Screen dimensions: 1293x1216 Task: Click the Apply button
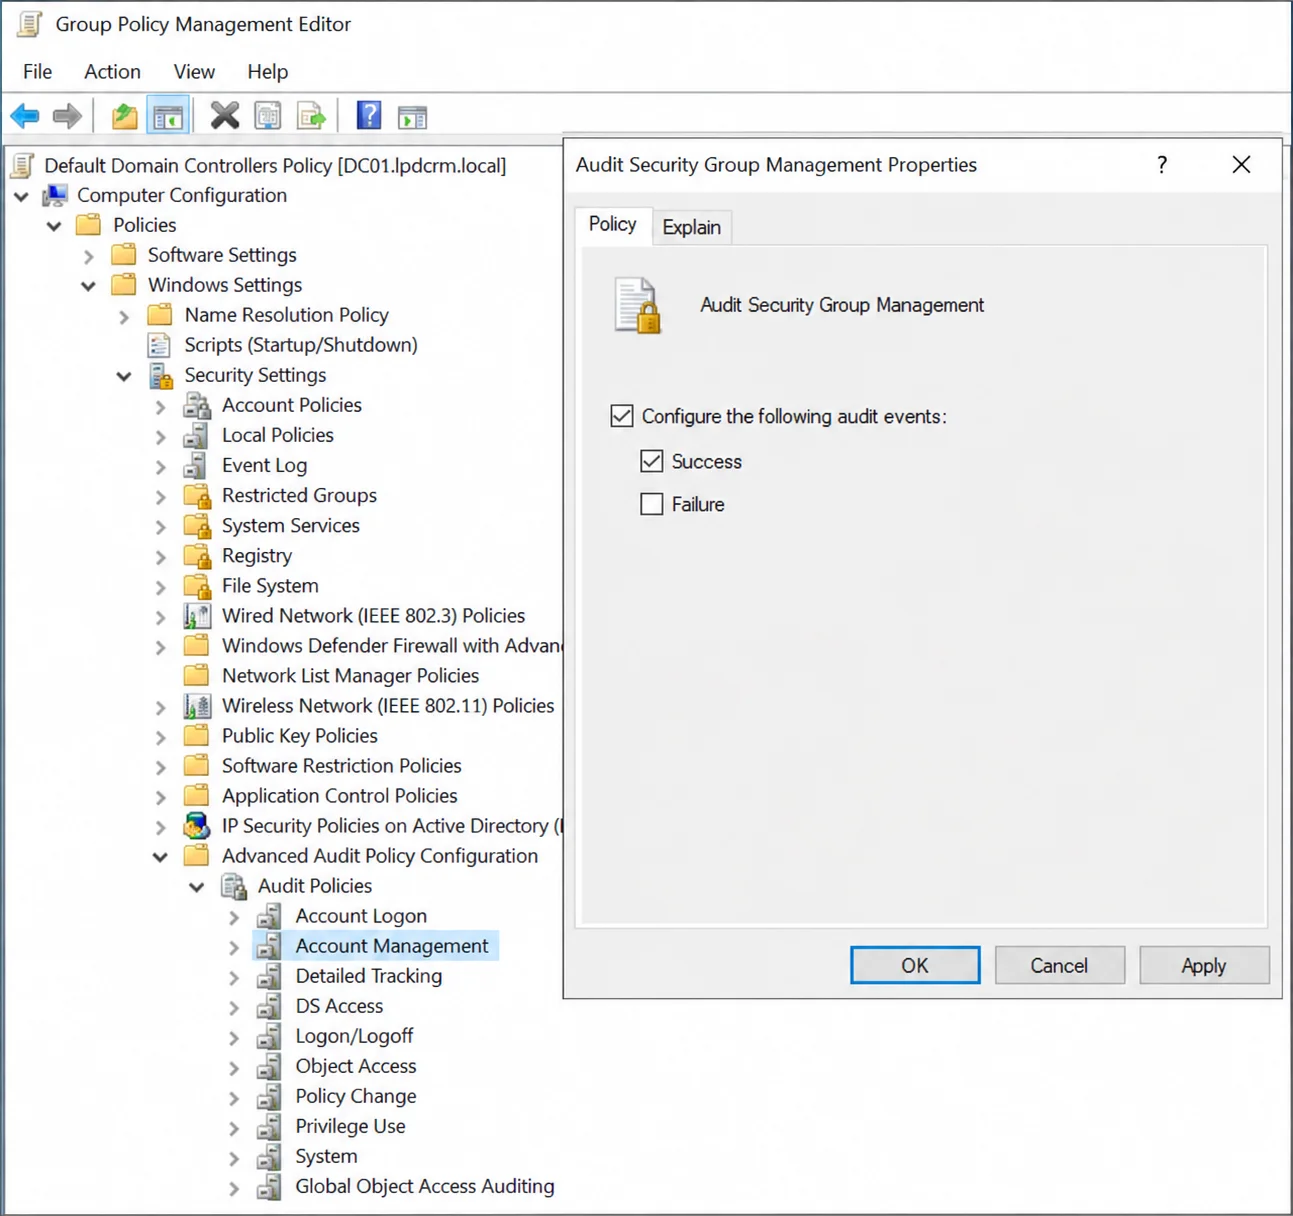pos(1204,965)
